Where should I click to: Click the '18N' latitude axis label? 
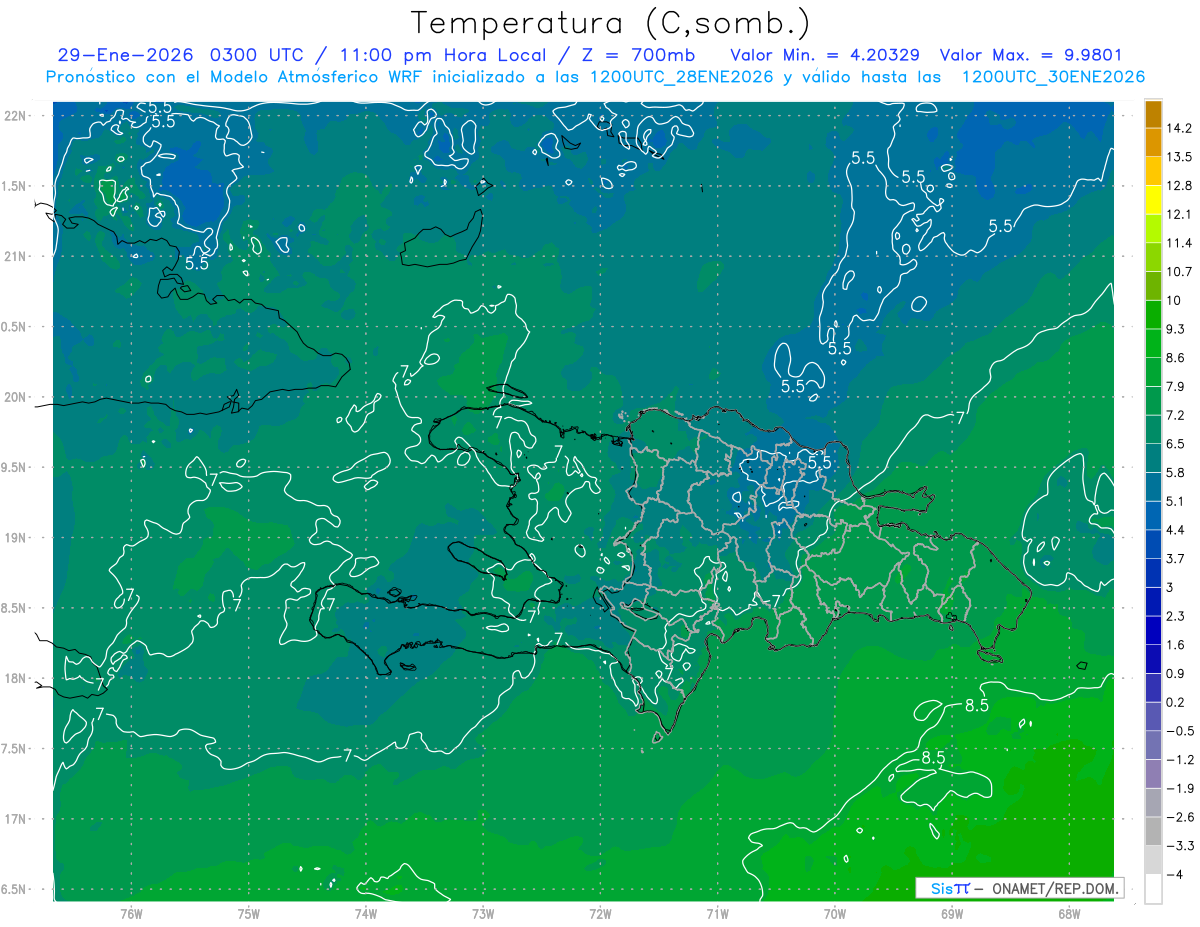pyautogui.click(x=15, y=679)
